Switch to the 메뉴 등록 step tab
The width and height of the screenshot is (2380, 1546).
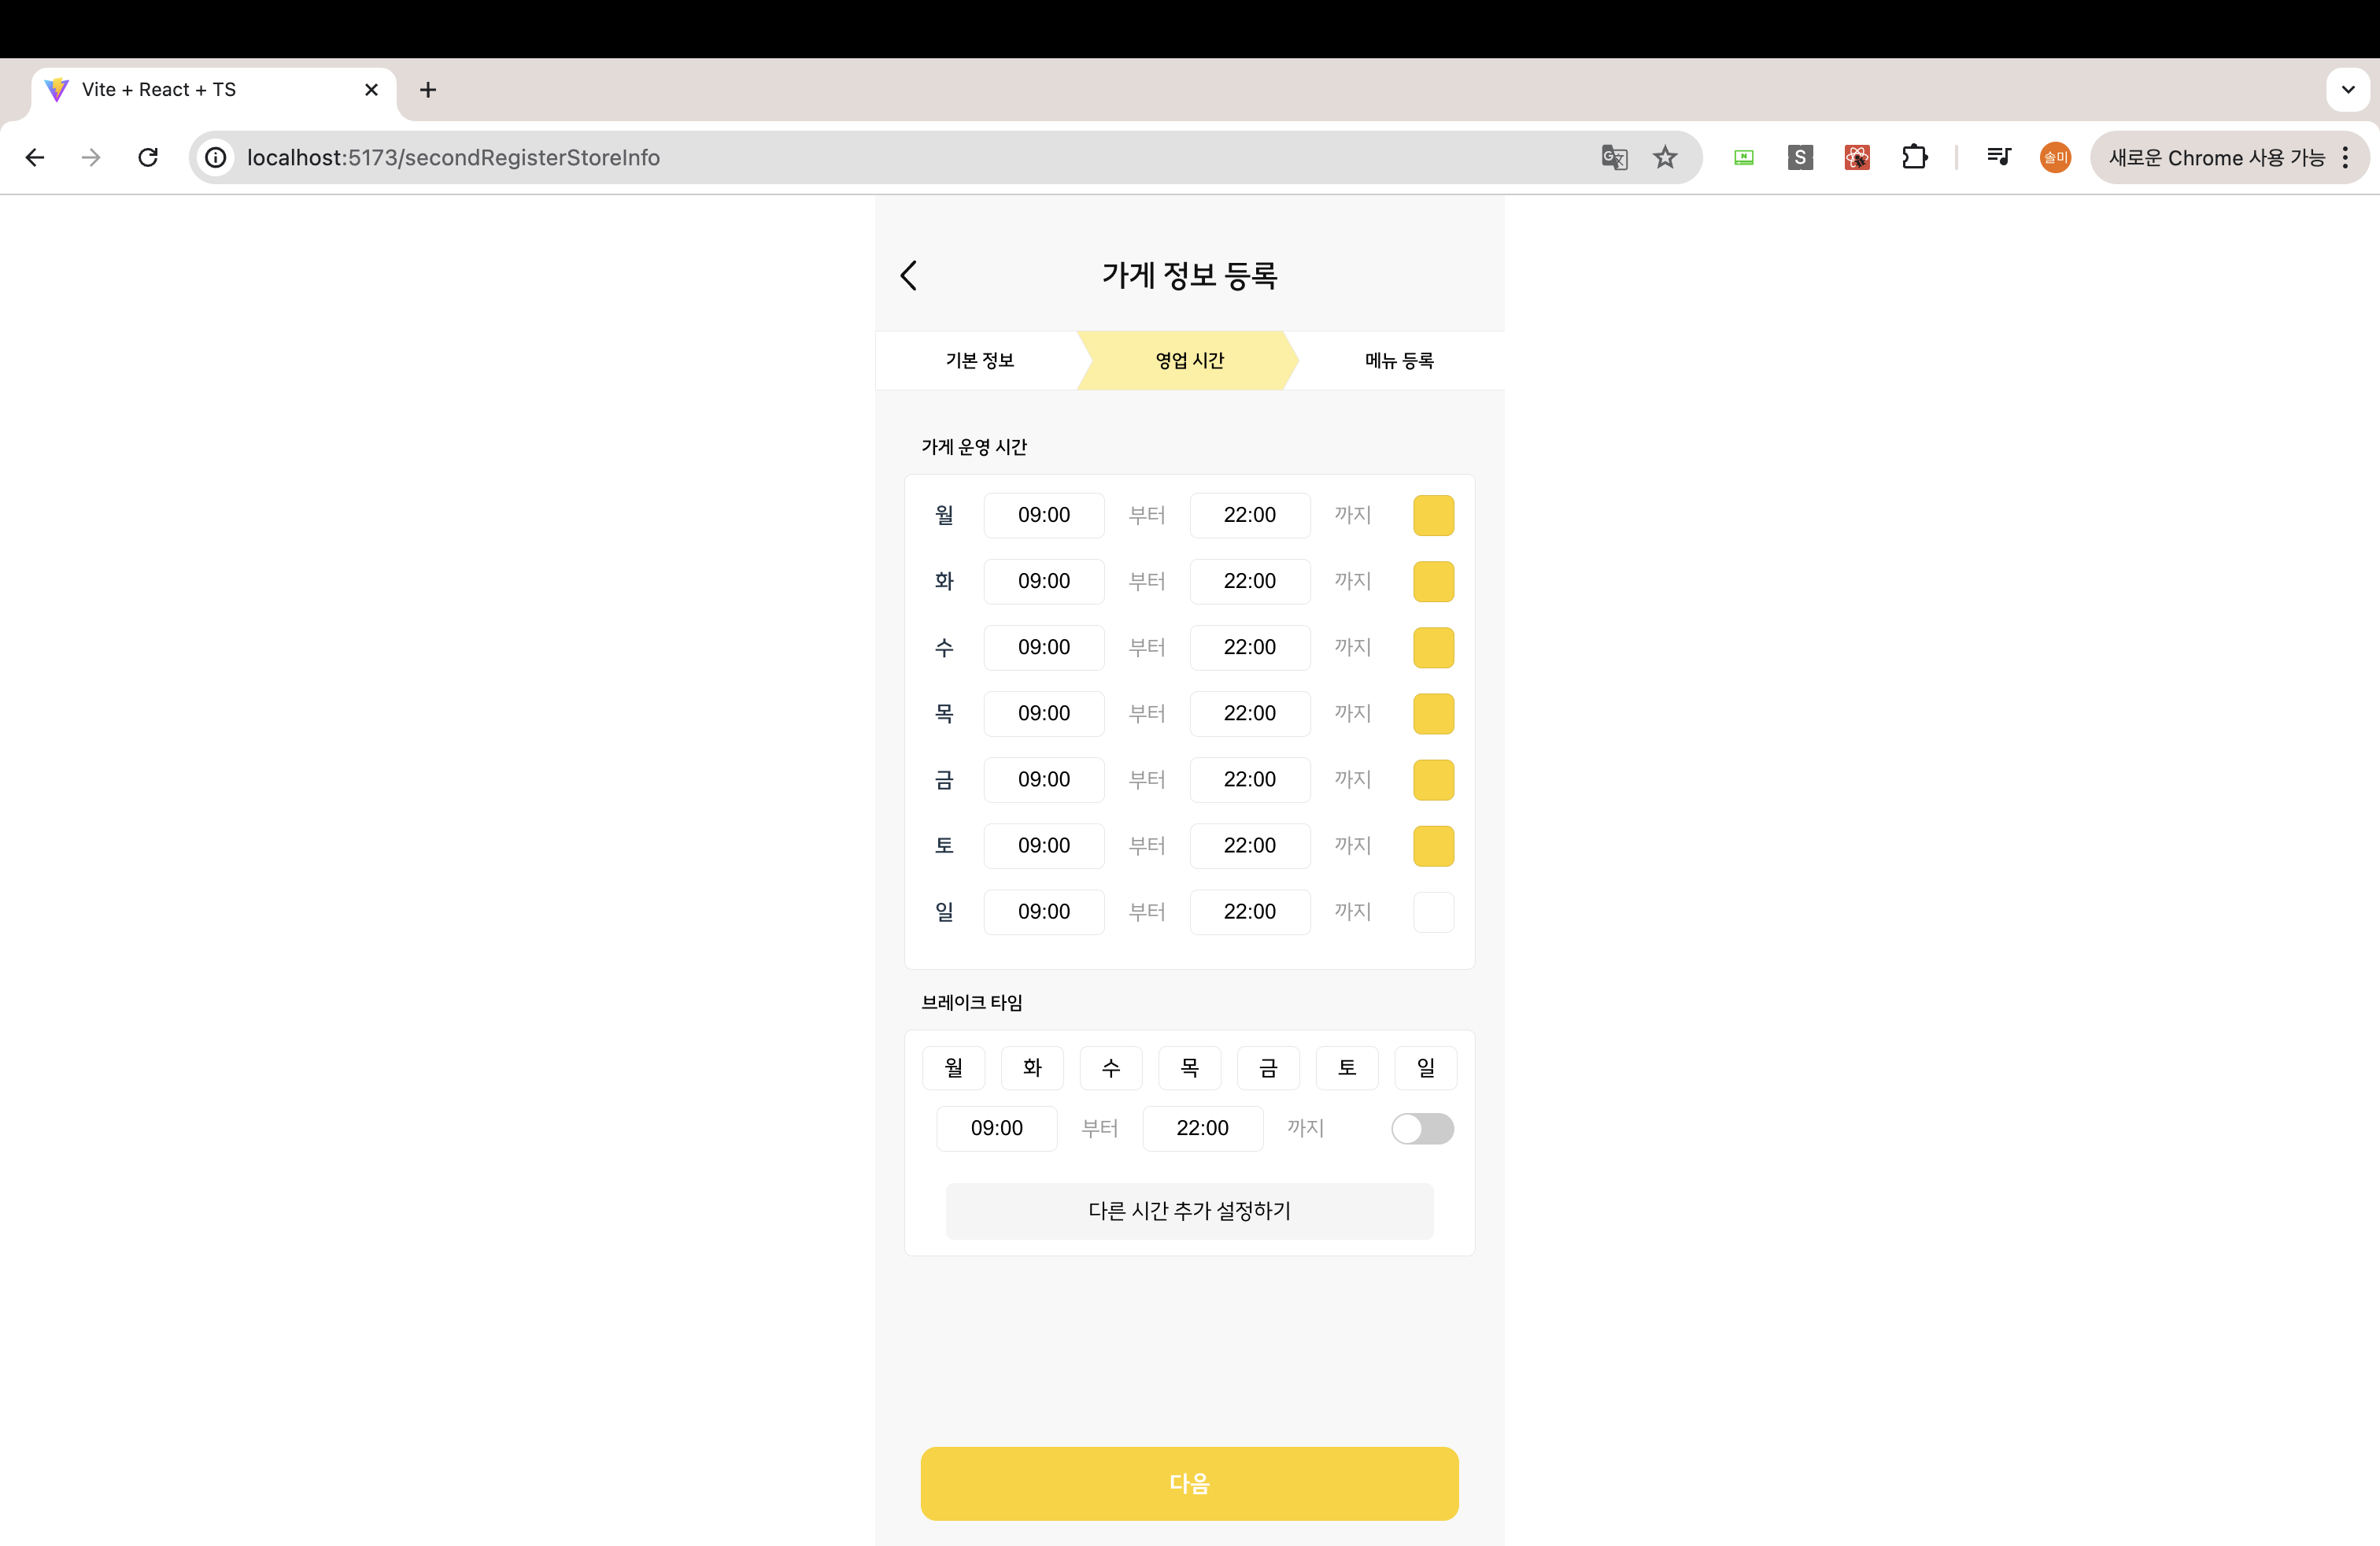[1399, 360]
